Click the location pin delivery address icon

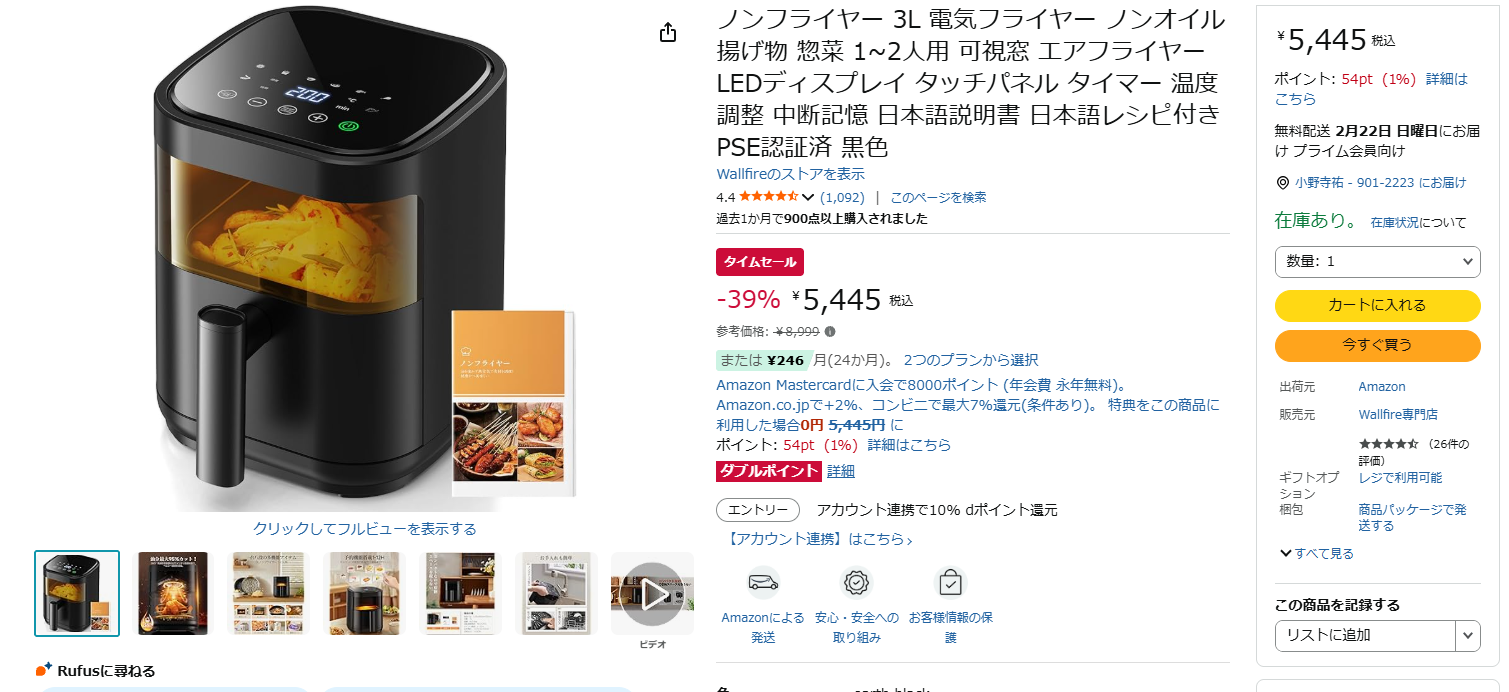[x=1283, y=183]
